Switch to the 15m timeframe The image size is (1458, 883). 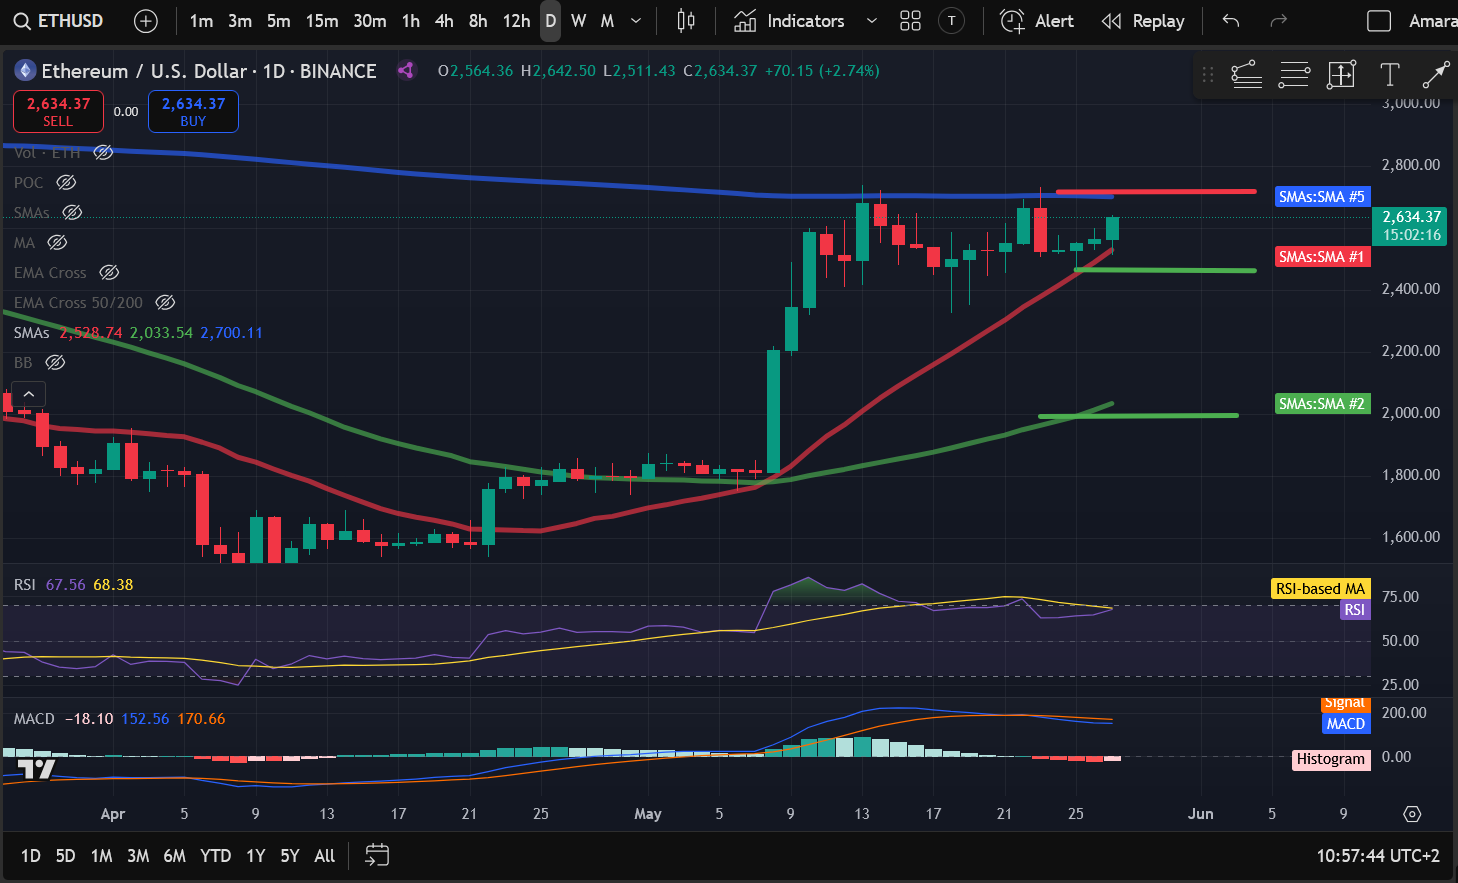click(x=322, y=21)
